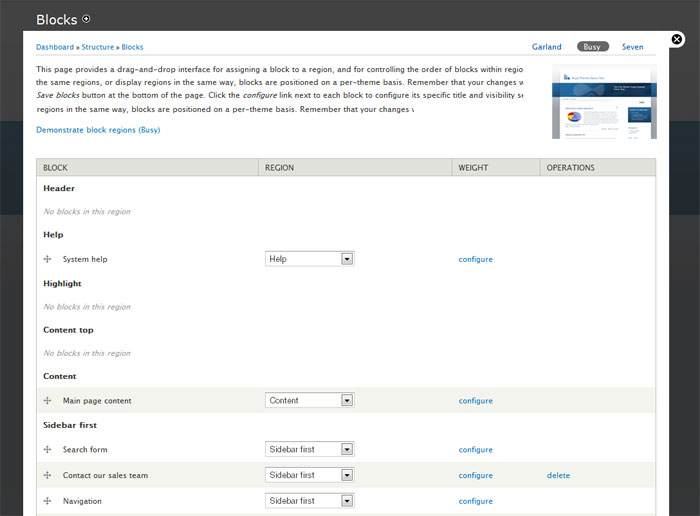
Task: Open the region dropdown for Contact our sales team
Action: pyautogui.click(x=309, y=475)
